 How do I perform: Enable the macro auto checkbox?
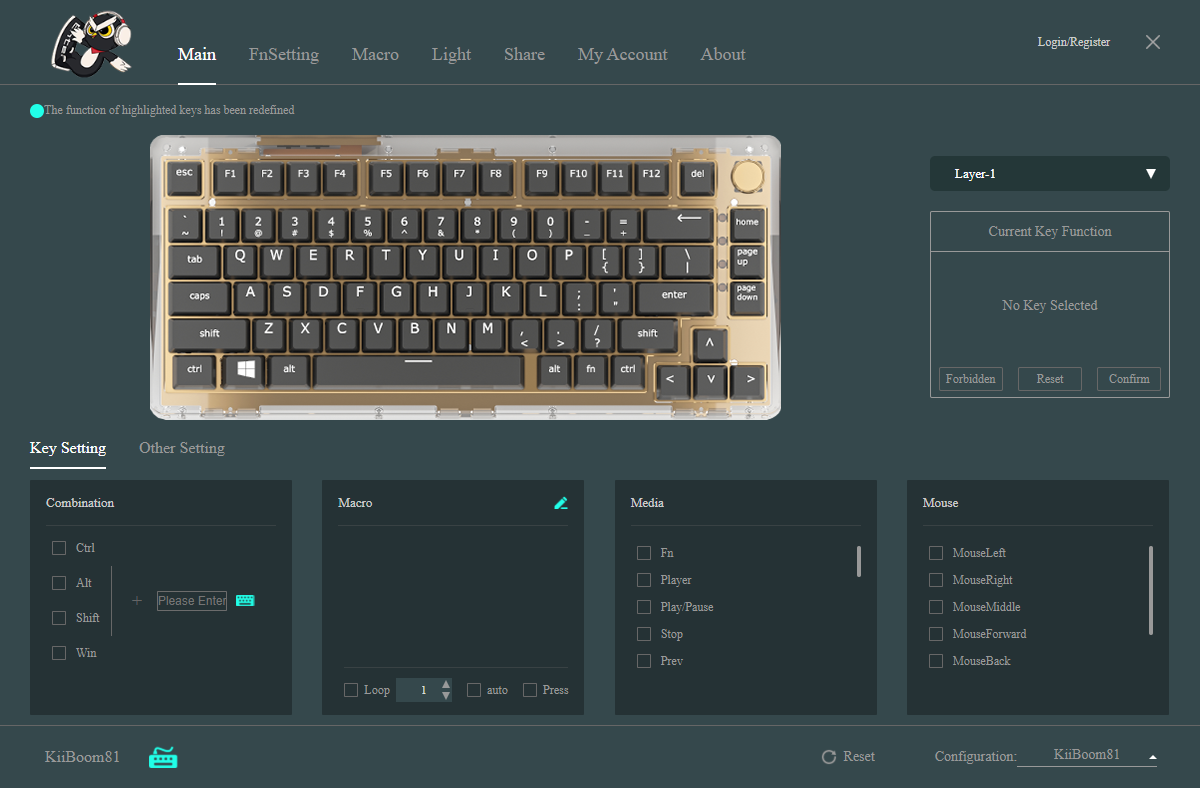tap(474, 690)
